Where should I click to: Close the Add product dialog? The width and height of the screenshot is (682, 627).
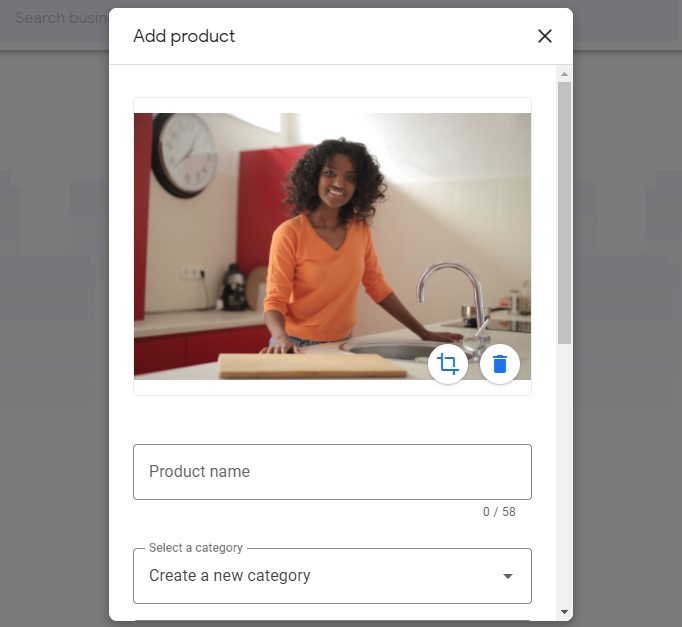pyautogui.click(x=545, y=36)
